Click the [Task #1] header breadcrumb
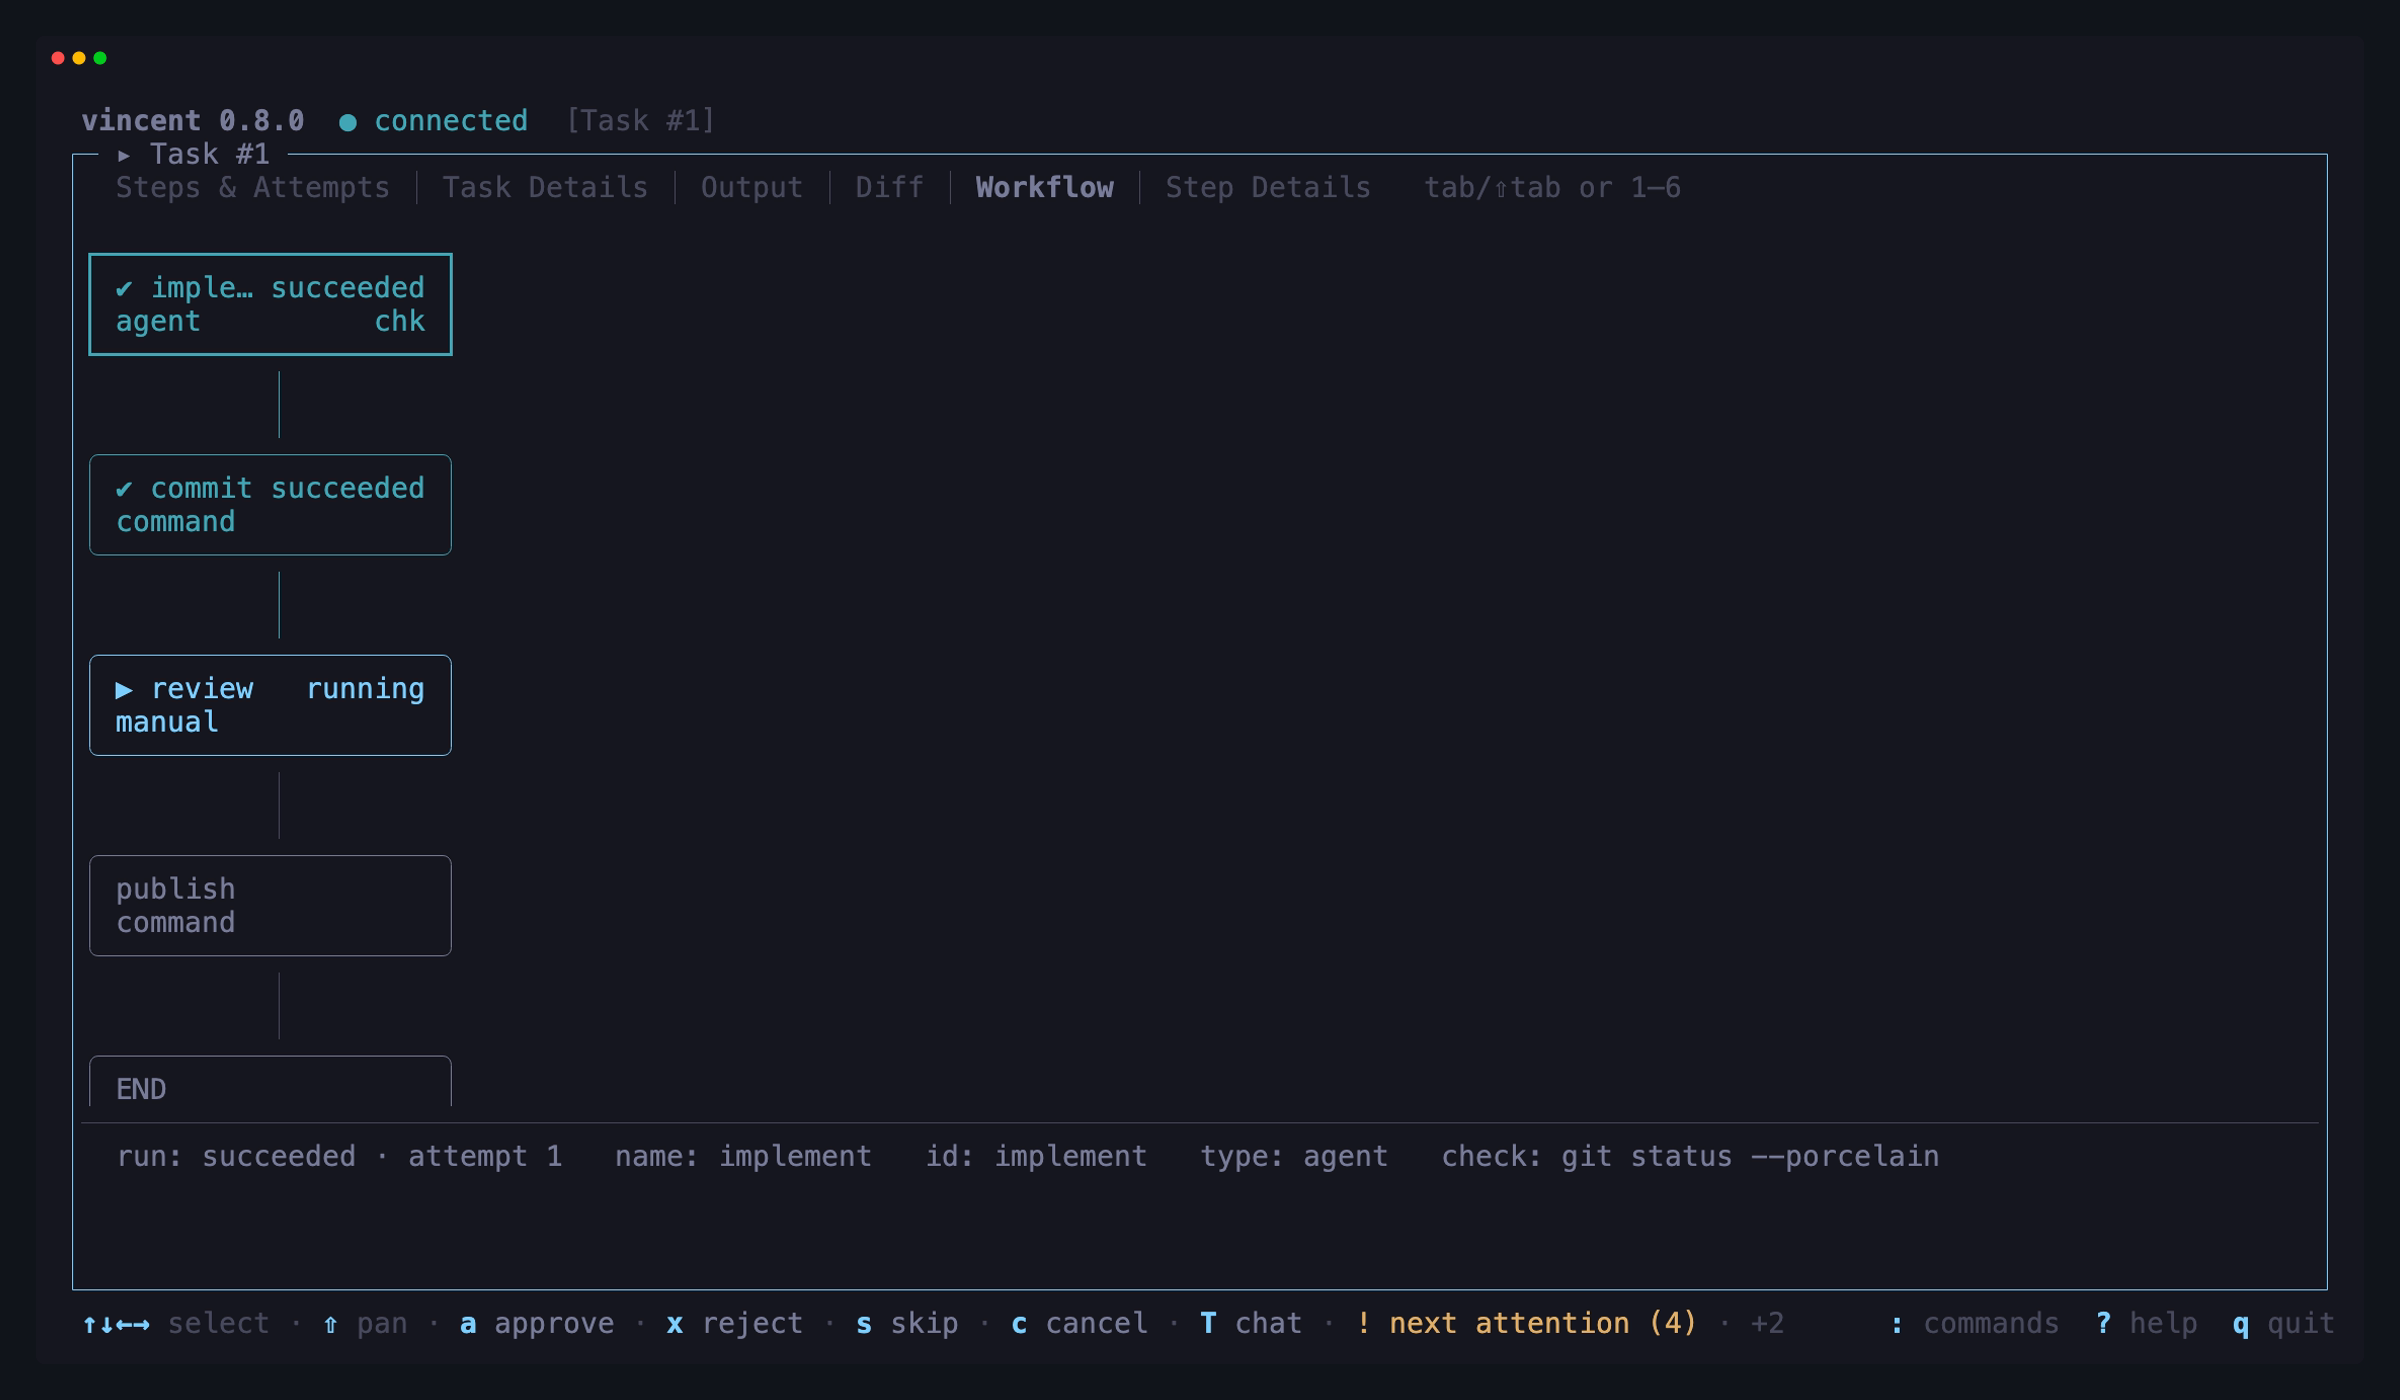The width and height of the screenshot is (2400, 1400). 641,121
